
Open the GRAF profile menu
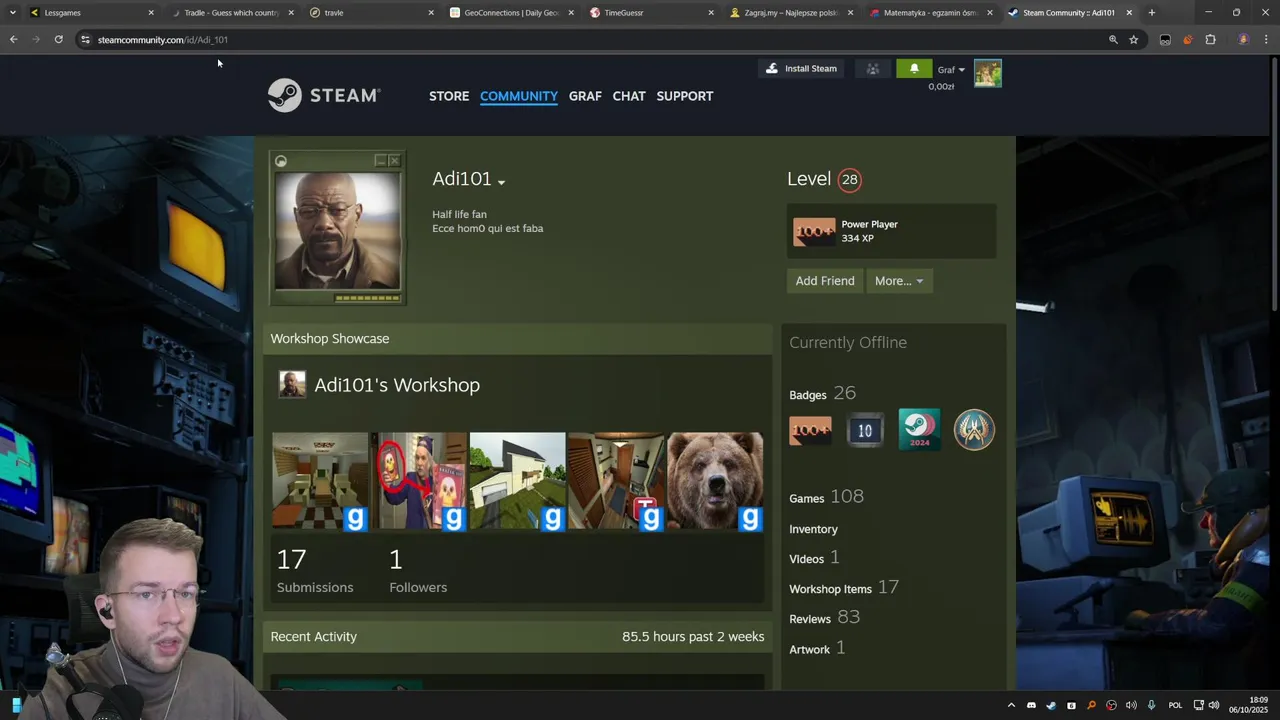(585, 96)
